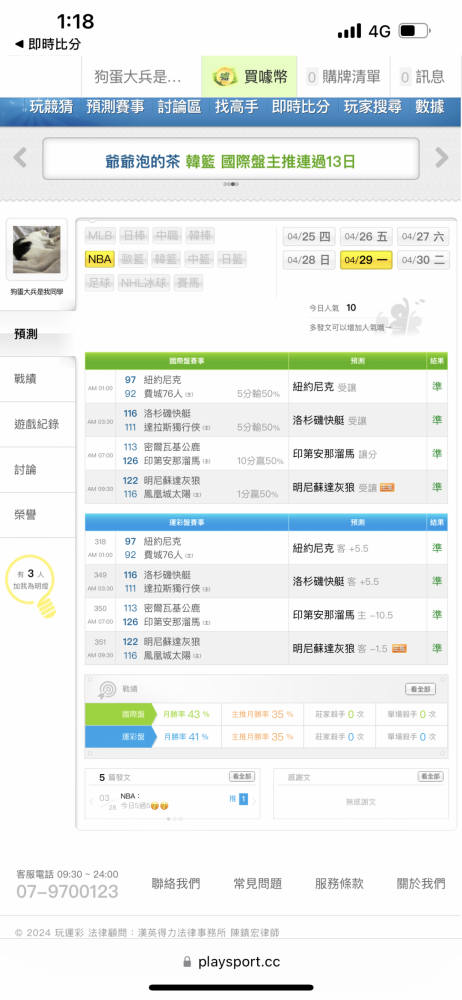The width and height of the screenshot is (462, 1000).
Task: Select the NBA league filter
Action: point(100,259)
